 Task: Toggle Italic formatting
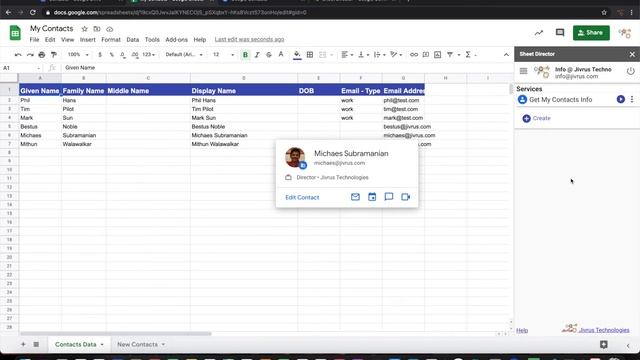tap(257, 55)
